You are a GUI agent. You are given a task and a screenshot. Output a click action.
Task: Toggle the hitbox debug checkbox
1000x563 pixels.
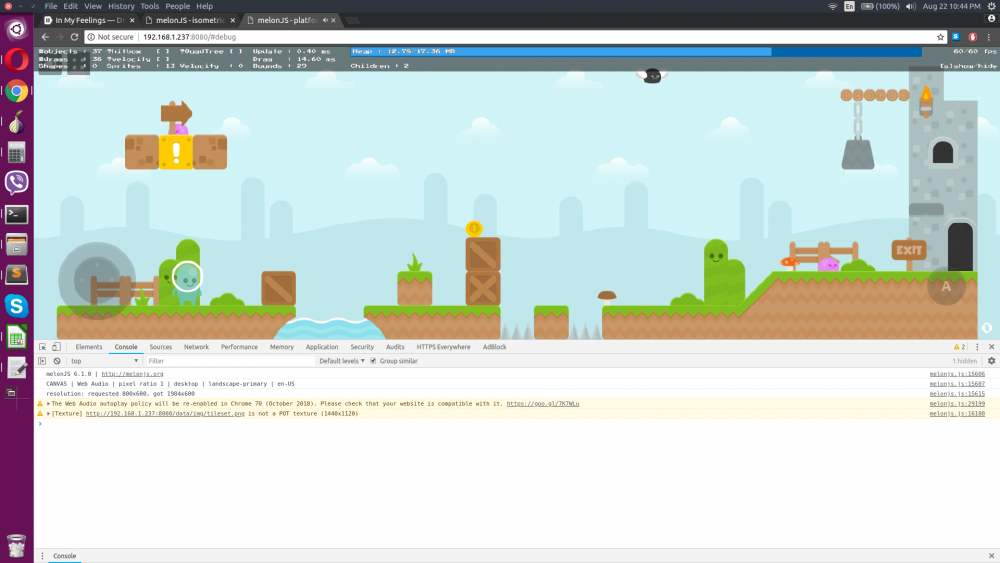(x=163, y=52)
